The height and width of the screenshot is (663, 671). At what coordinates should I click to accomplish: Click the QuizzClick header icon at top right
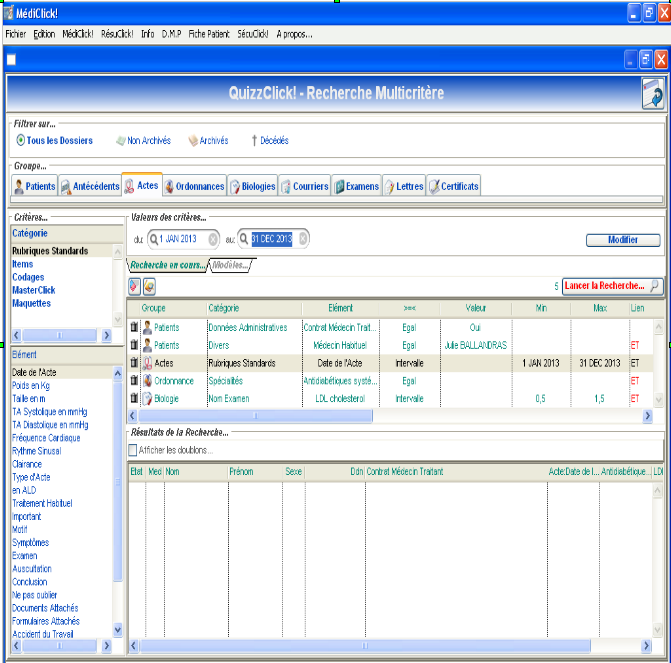tap(653, 93)
